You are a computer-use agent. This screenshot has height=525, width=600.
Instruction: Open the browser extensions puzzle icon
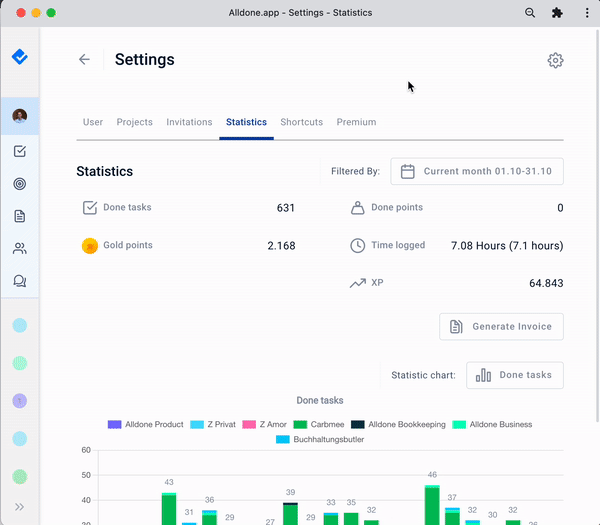point(557,13)
